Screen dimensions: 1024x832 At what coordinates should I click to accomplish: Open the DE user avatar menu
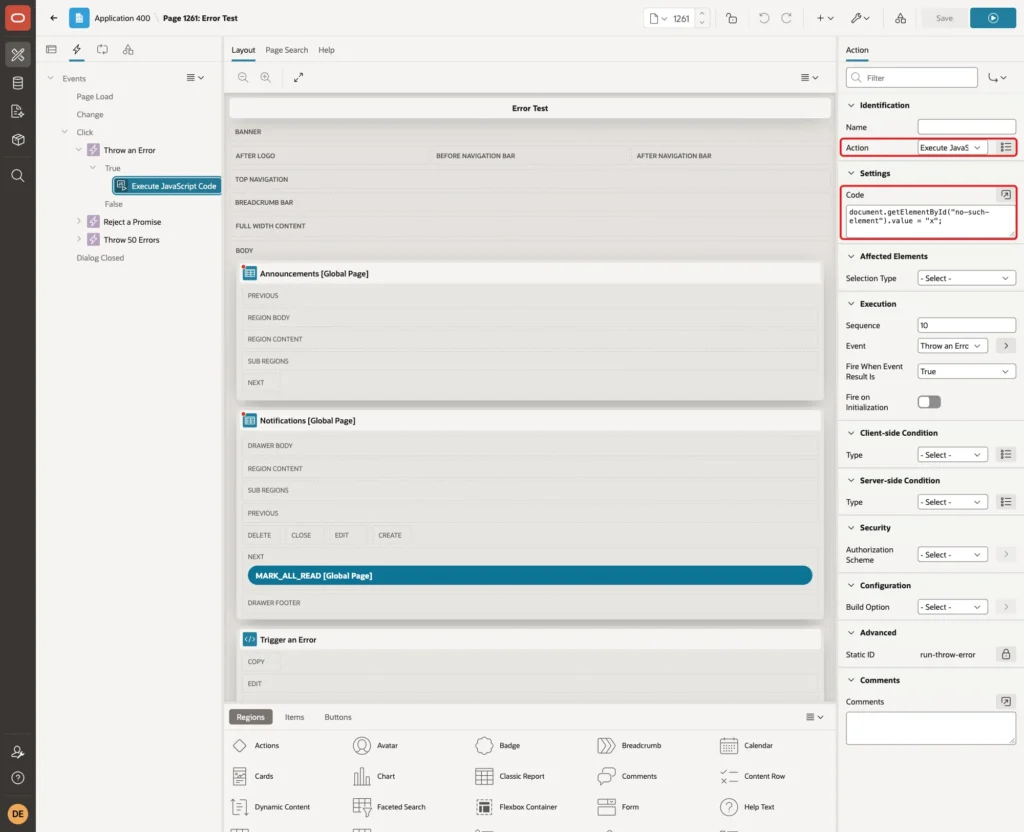18,814
